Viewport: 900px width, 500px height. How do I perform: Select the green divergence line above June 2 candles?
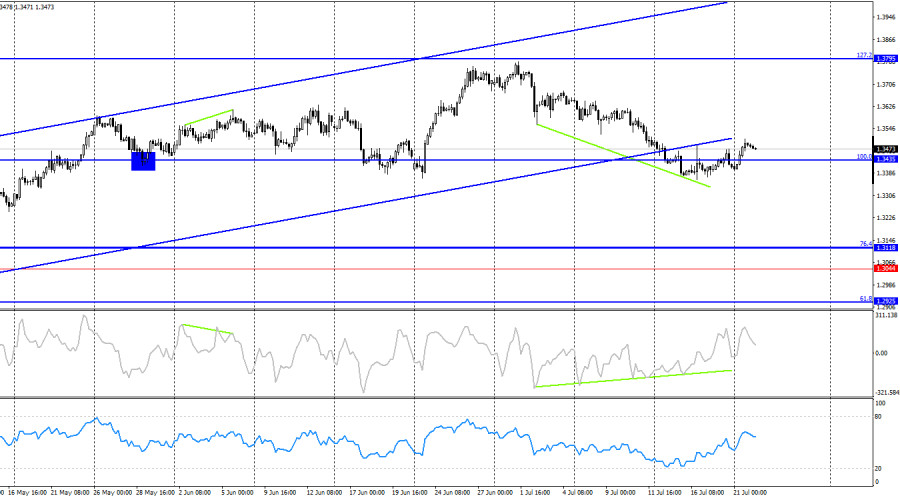tap(209, 117)
